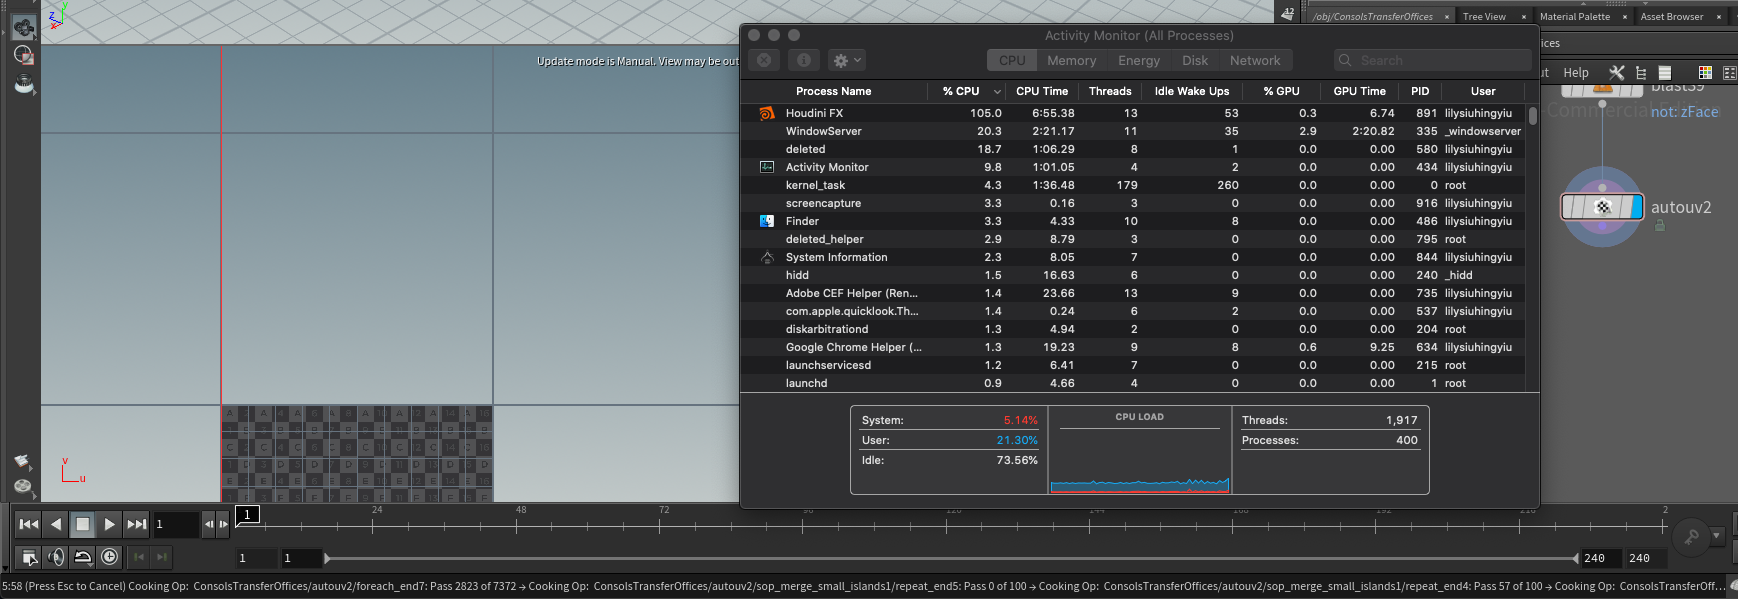Jump to last frame in playbar
The width and height of the screenshot is (1738, 599).
[137, 524]
